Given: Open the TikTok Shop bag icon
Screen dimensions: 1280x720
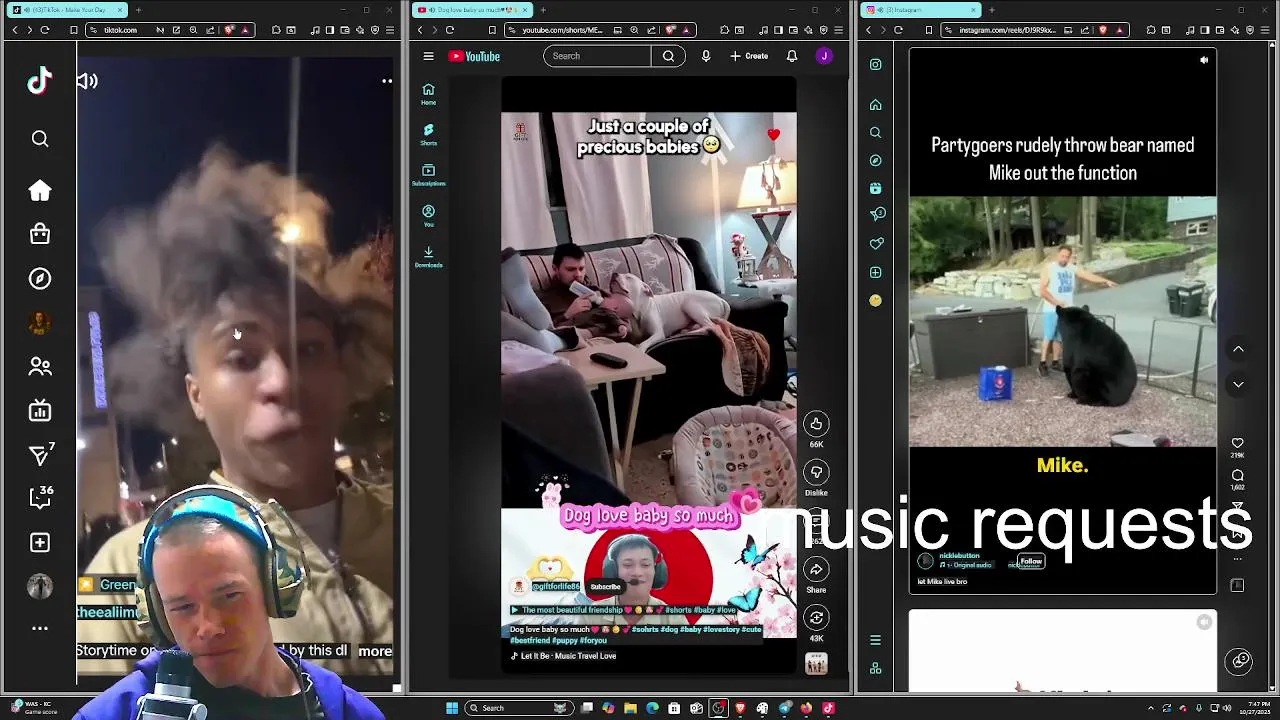Looking at the screenshot, I should click(40, 234).
